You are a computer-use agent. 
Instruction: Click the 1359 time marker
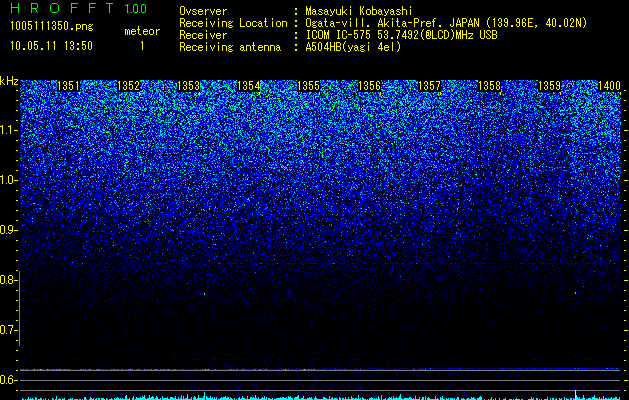pyautogui.click(x=549, y=86)
